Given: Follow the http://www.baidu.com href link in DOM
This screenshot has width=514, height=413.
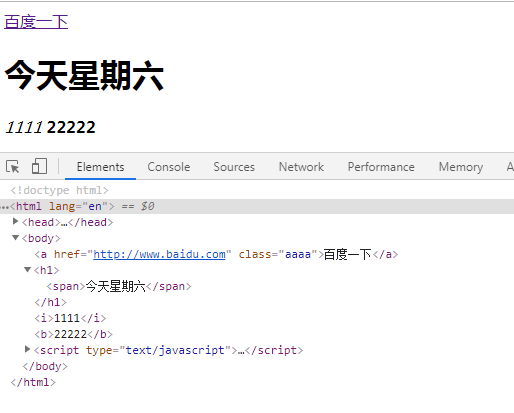Looking at the screenshot, I should [x=159, y=254].
